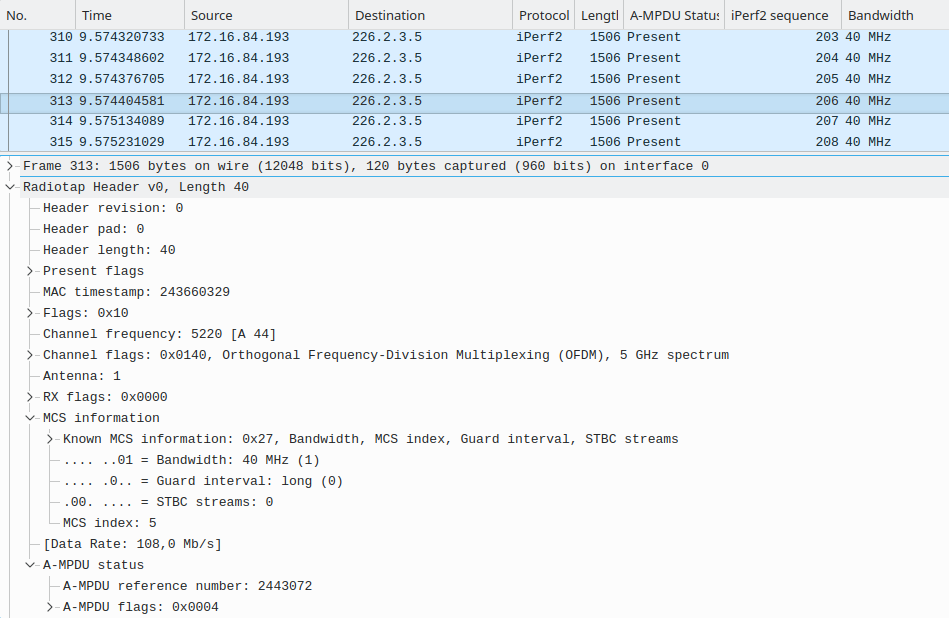Expand Known MCS information: 0x27 node
Viewport: 949px width, 618px height.
pos(50,439)
